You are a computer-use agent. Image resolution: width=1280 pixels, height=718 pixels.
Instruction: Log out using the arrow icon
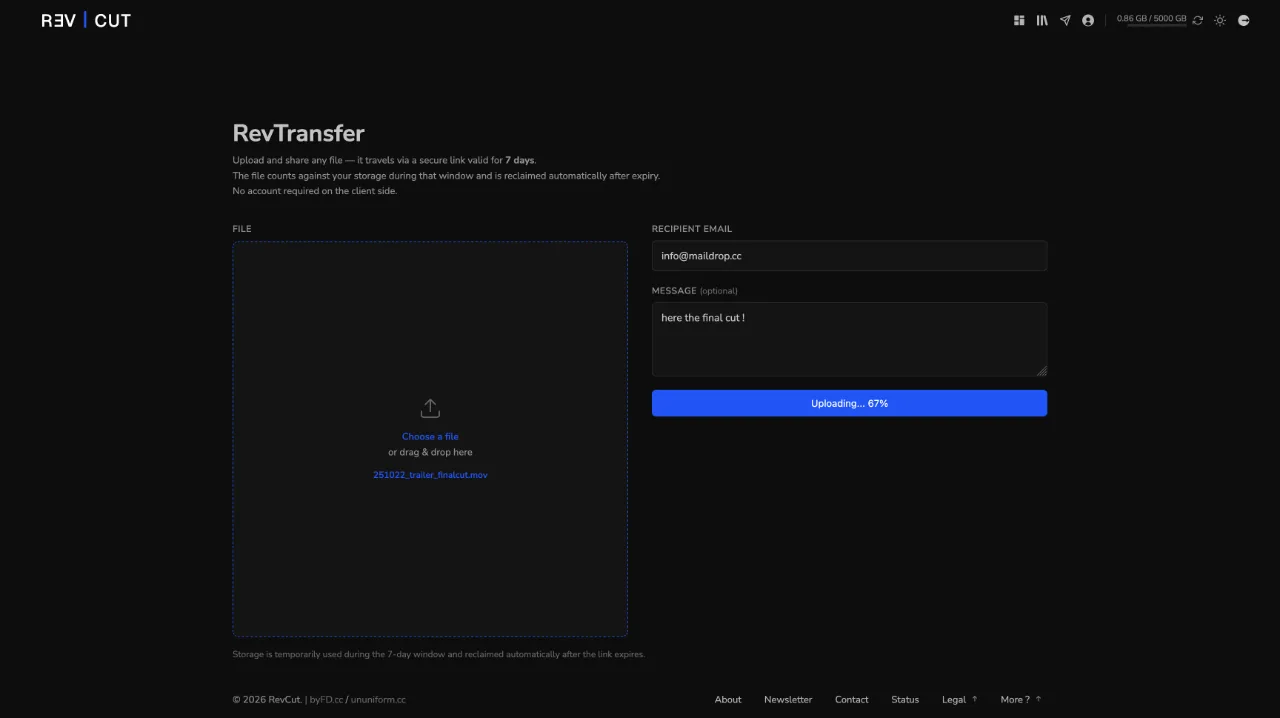click(1244, 20)
